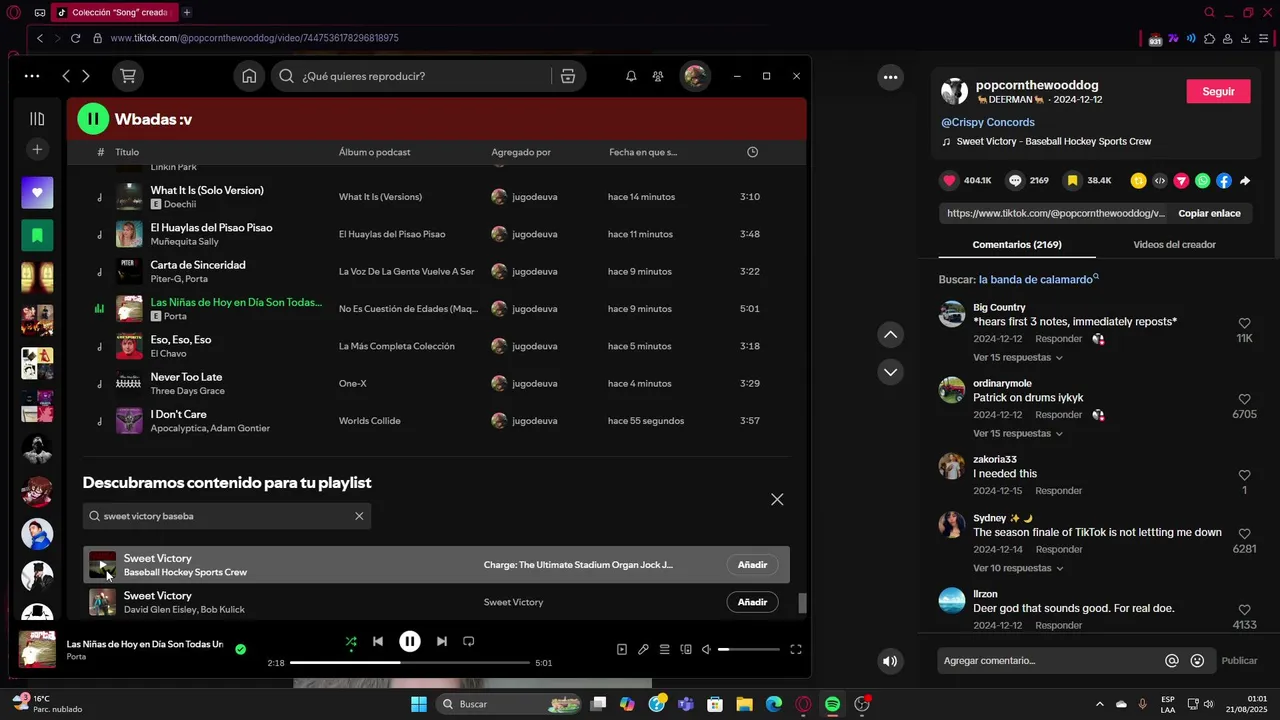This screenshot has width=1280, height=720.
Task: Sort by Título column header
Action: (x=127, y=152)
